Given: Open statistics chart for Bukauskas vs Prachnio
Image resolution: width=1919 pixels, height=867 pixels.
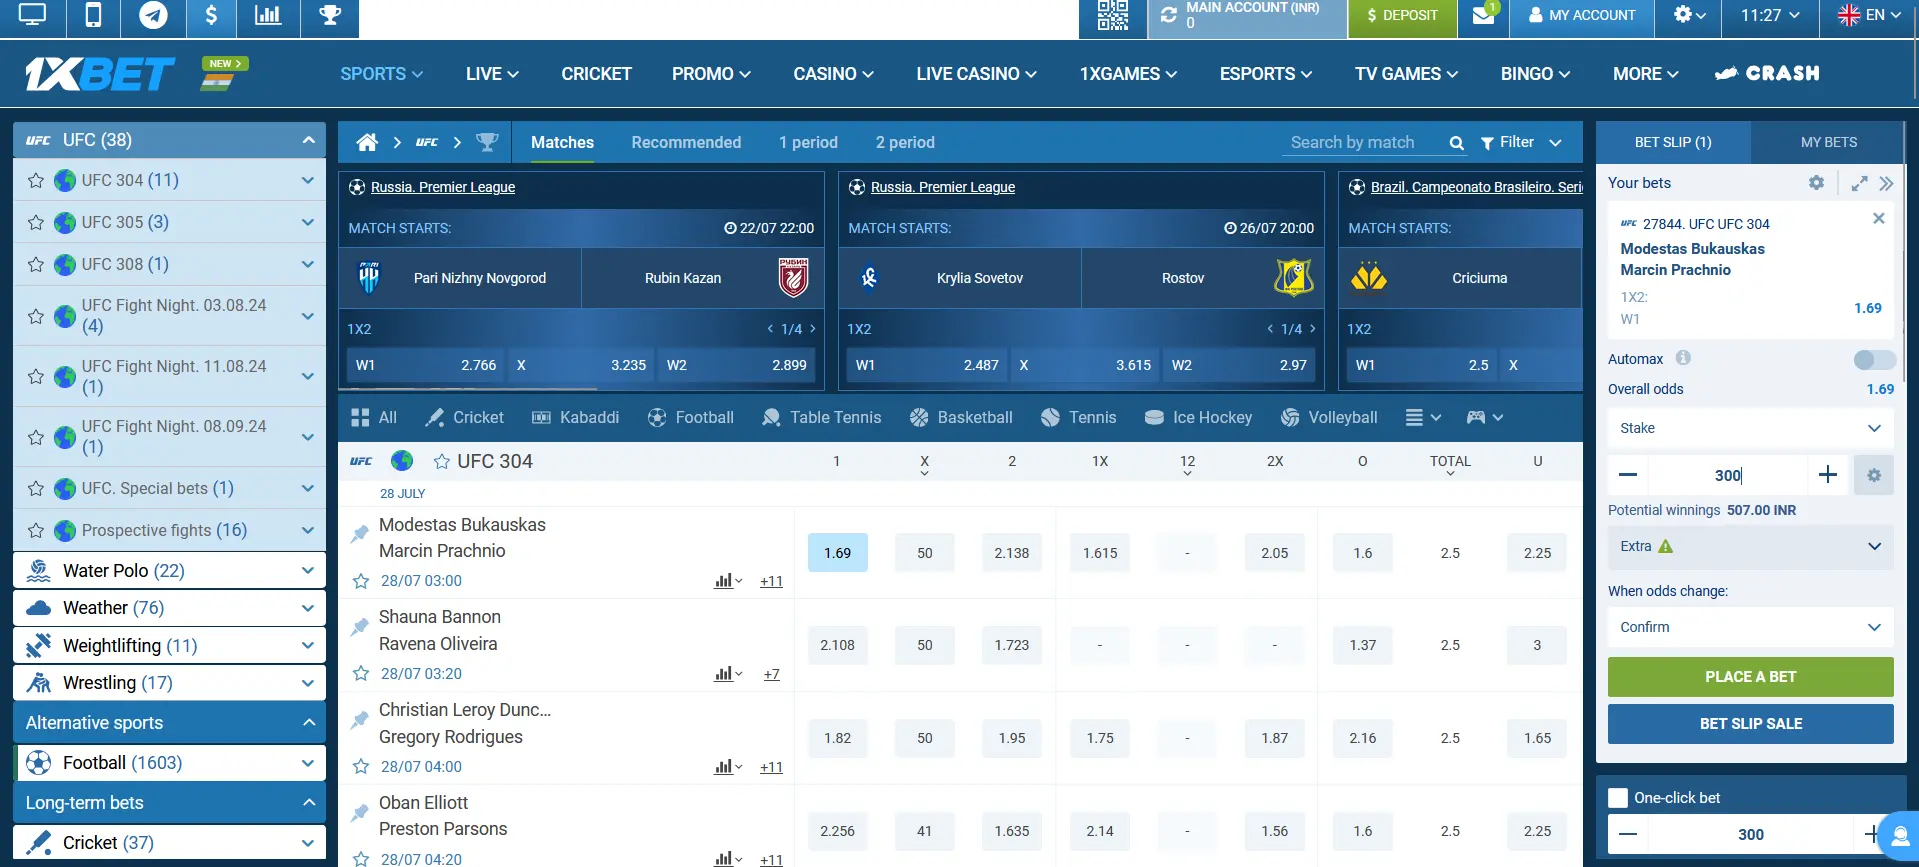Looking at the screenshot, I should tap(728, 581).
